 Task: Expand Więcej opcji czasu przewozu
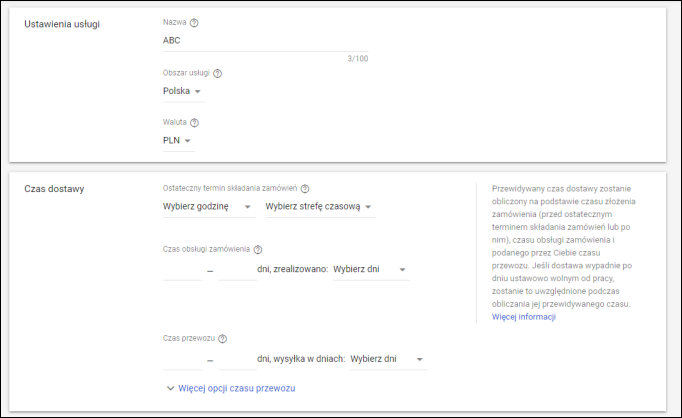(x=237, y=388)
